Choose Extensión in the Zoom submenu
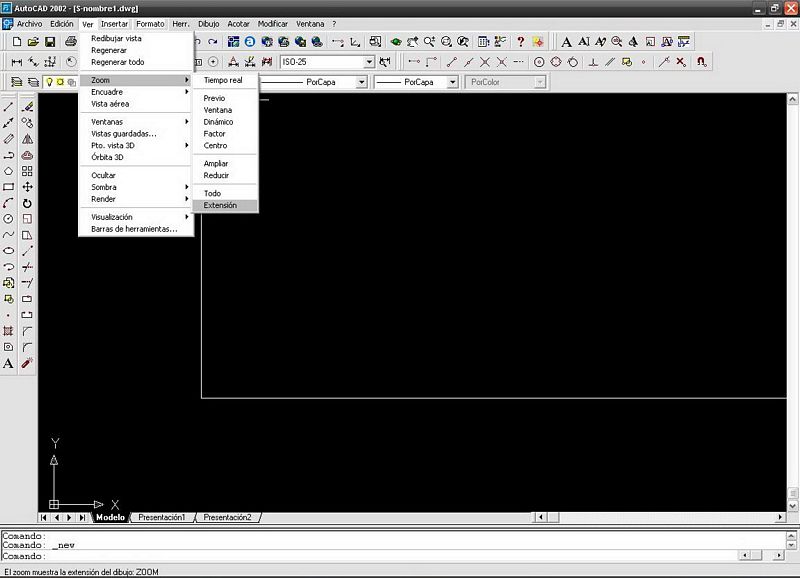The height and width of the screenshot is (578, 800). pyautogui.click(x=225, y=205)
